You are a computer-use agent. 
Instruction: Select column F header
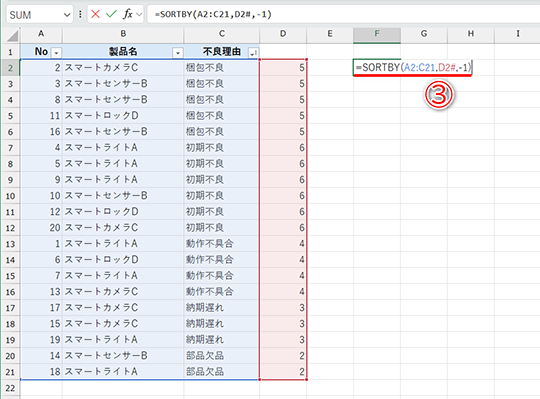(377, 34)
